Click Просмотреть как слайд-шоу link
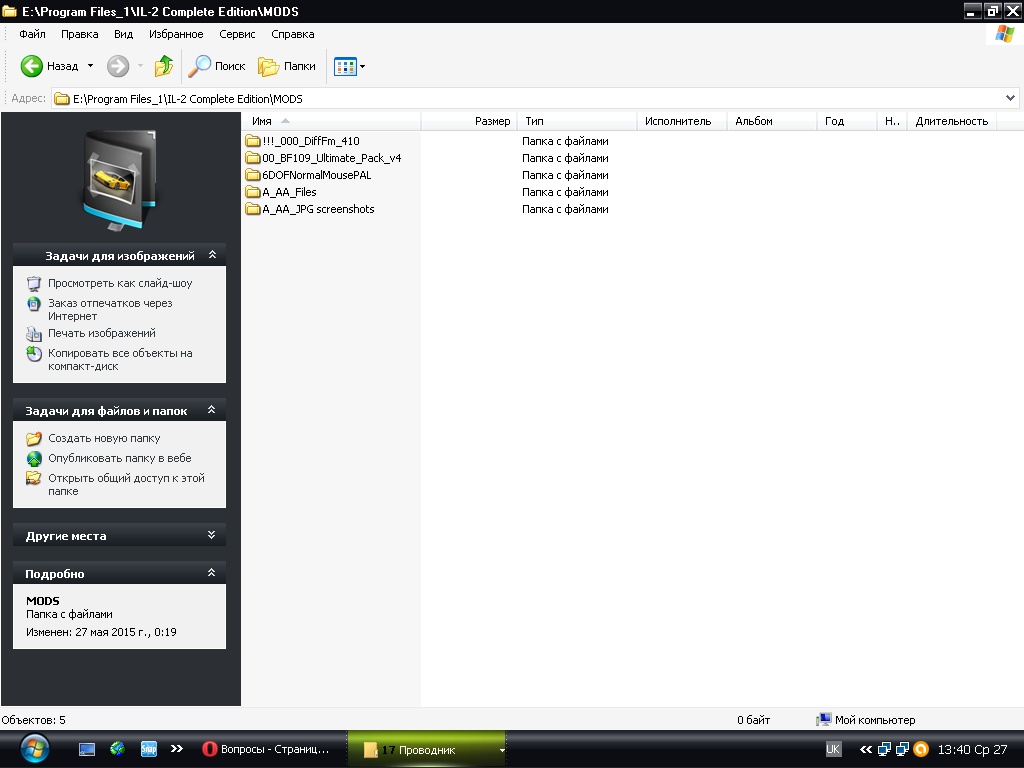 pyautogui.click(x=120, y=283)
